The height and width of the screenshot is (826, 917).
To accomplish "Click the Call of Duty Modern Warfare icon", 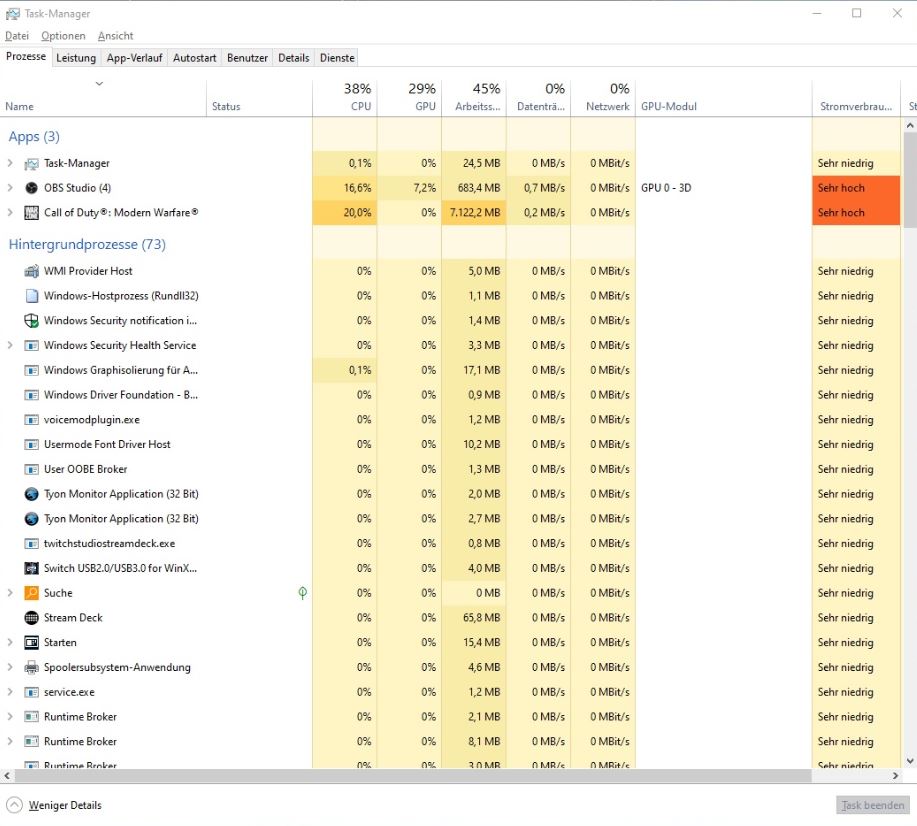I will (x=31, y=213).
